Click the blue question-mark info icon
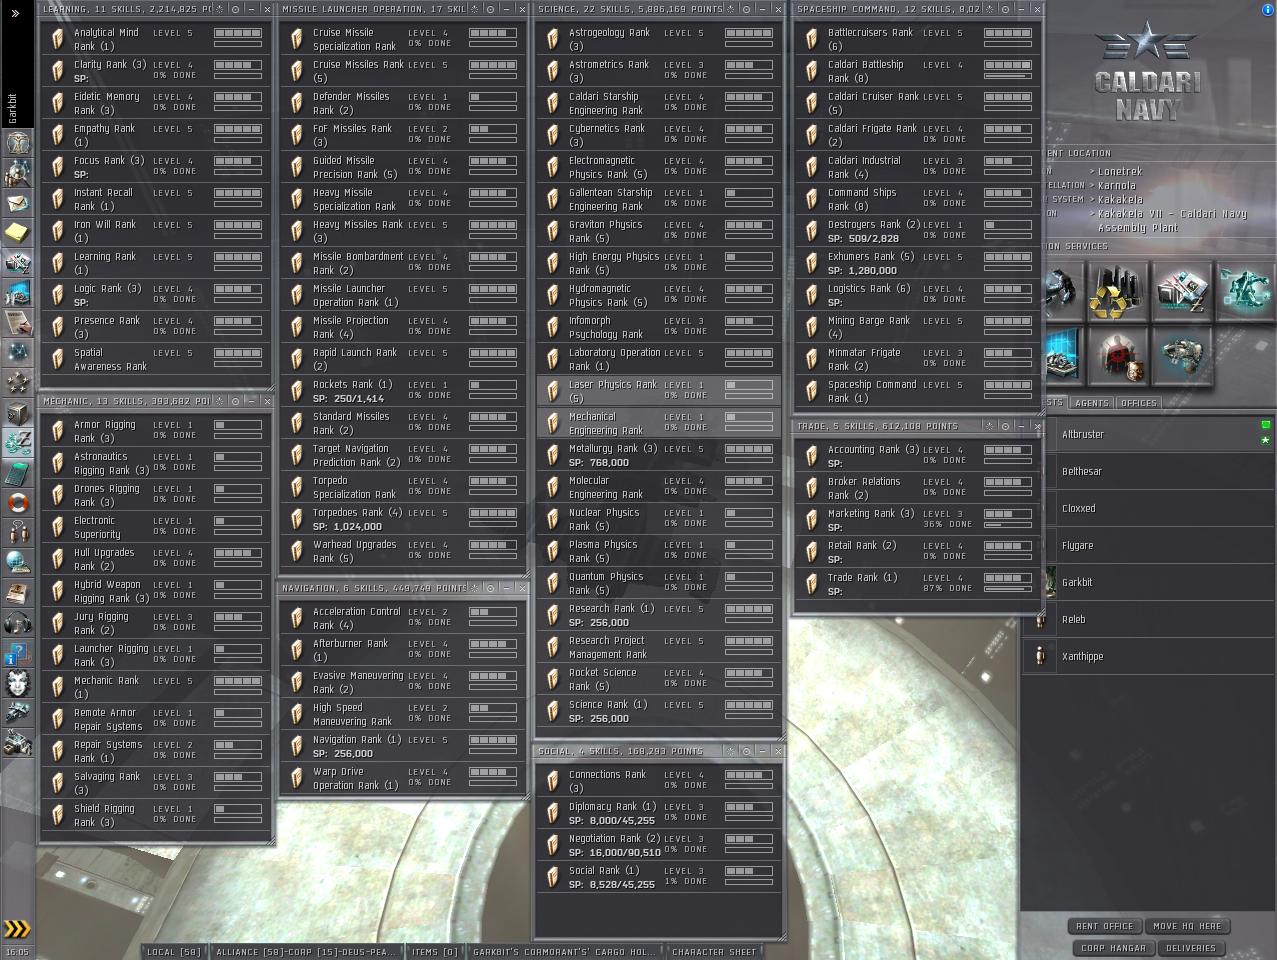The width and height of the screenshot is (1277, 960). coord(18,654)
